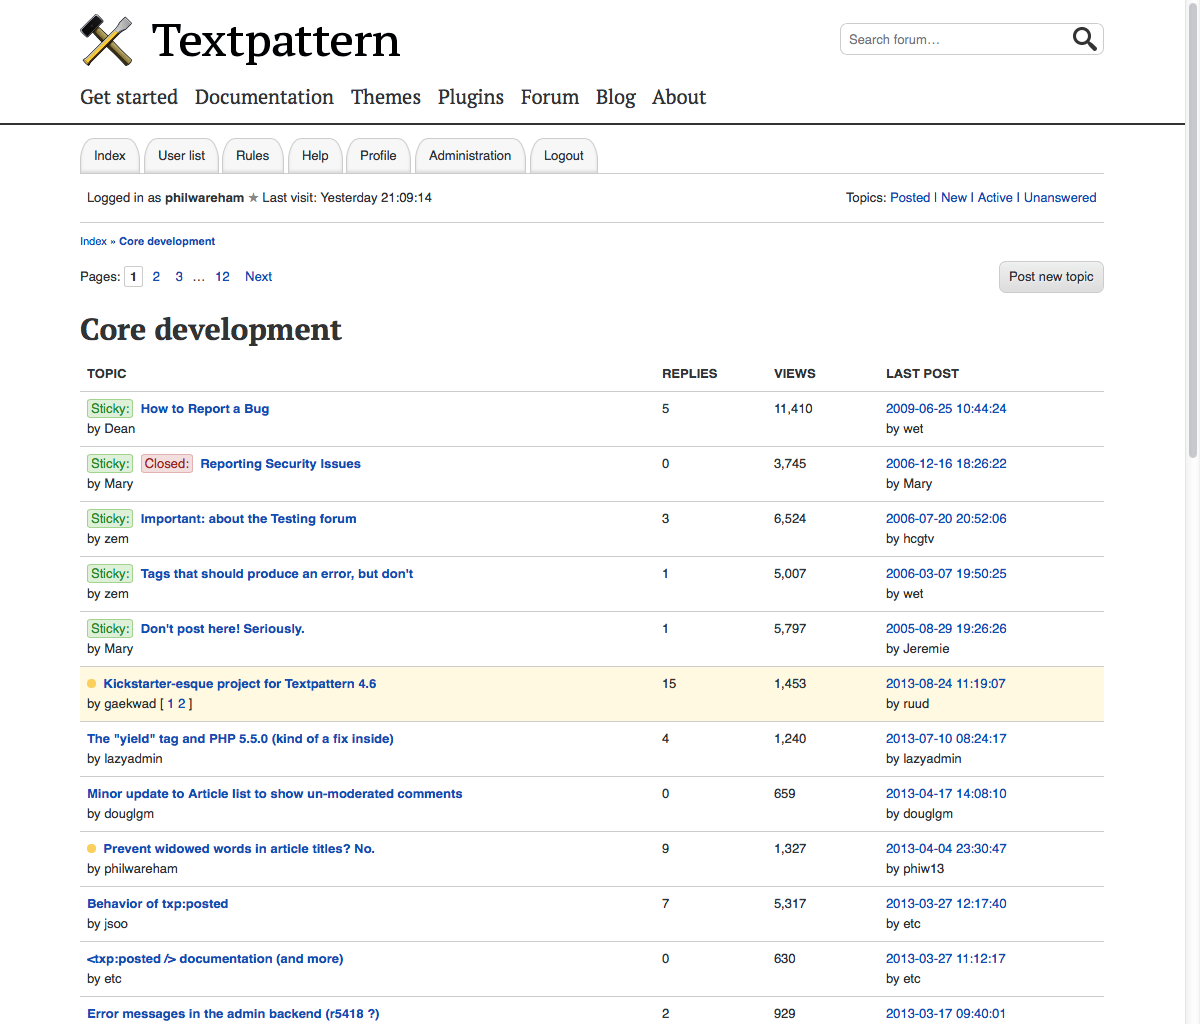This screenshot has height=1024, width=1200.
Task: Visit the Blog navigation link
Action: tap(616, 97)
